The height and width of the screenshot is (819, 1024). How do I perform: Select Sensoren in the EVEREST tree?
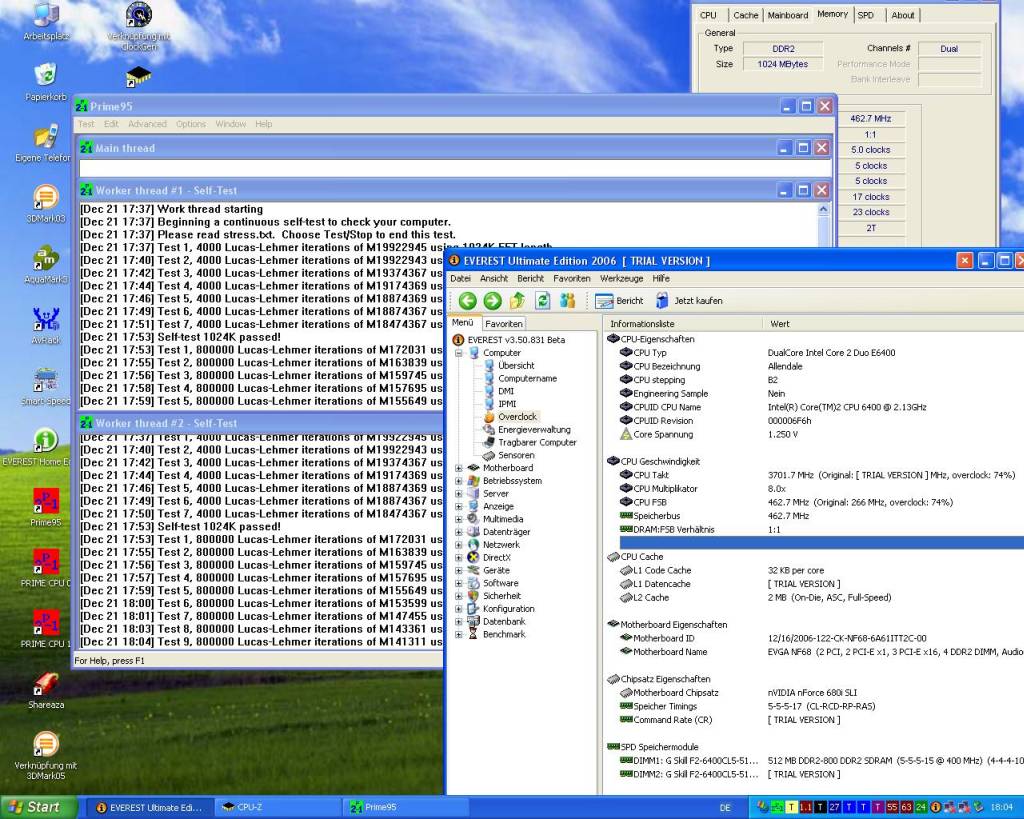pos(516,455)
